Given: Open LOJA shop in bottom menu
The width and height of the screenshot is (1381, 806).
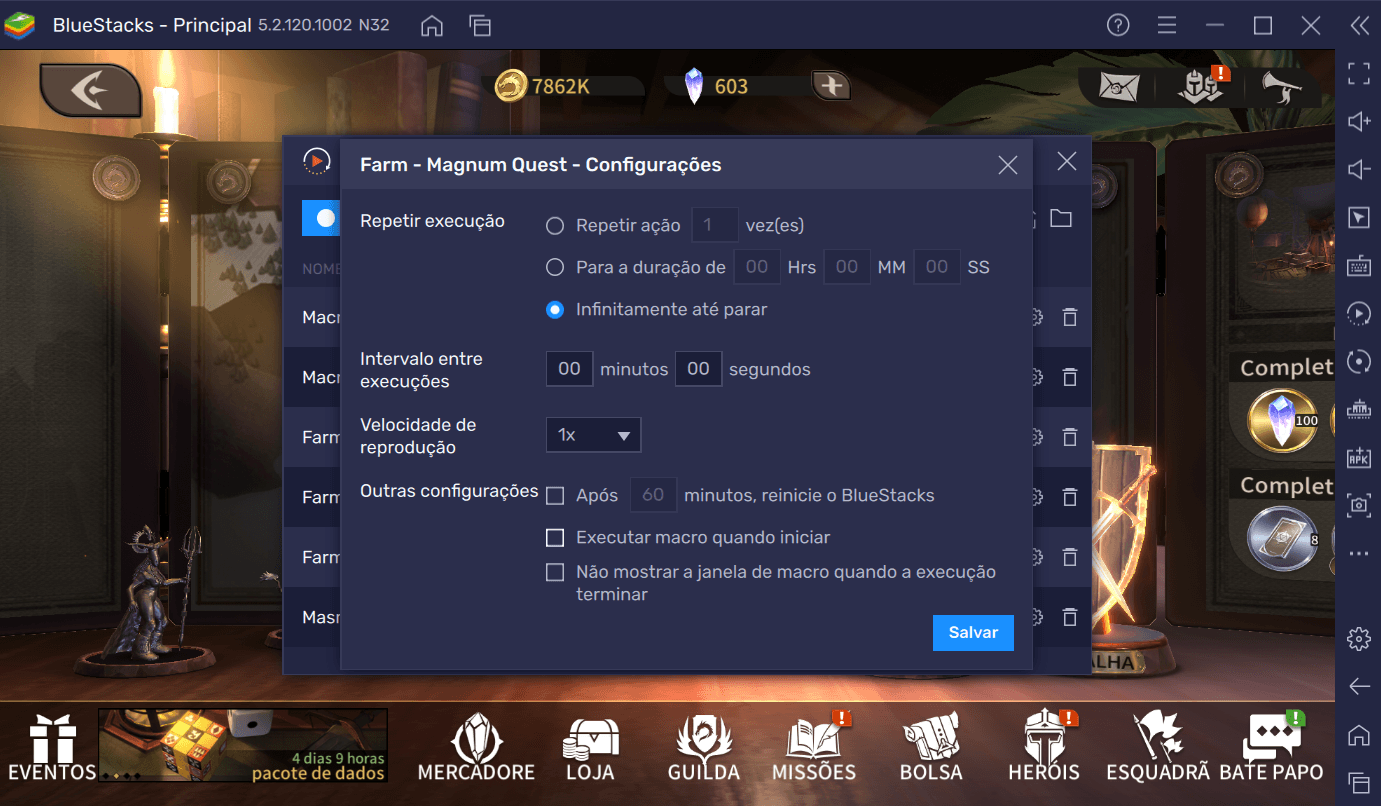Looking at the screenshot, I should pos(589,748).
